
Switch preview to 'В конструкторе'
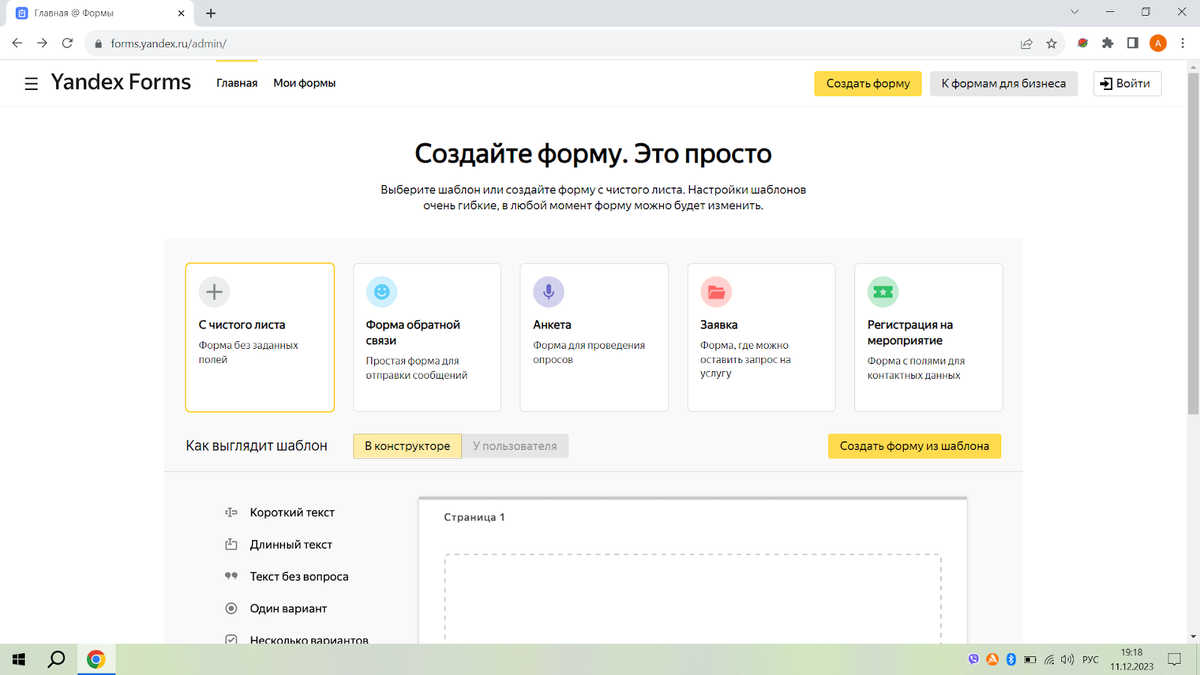407,446
